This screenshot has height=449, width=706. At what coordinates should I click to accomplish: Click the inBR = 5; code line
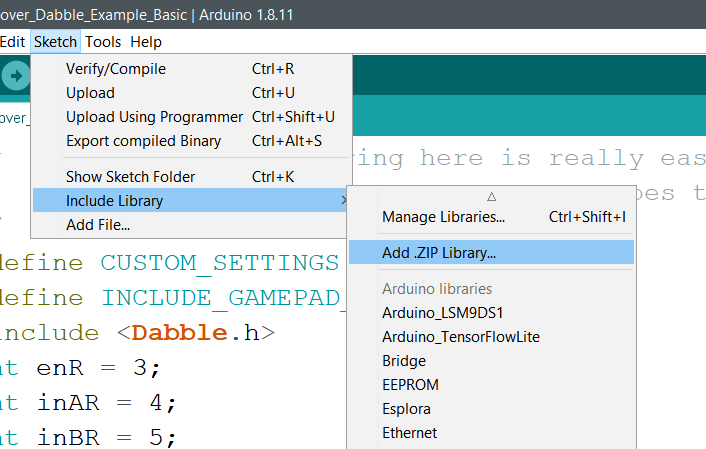coord(88,437)
